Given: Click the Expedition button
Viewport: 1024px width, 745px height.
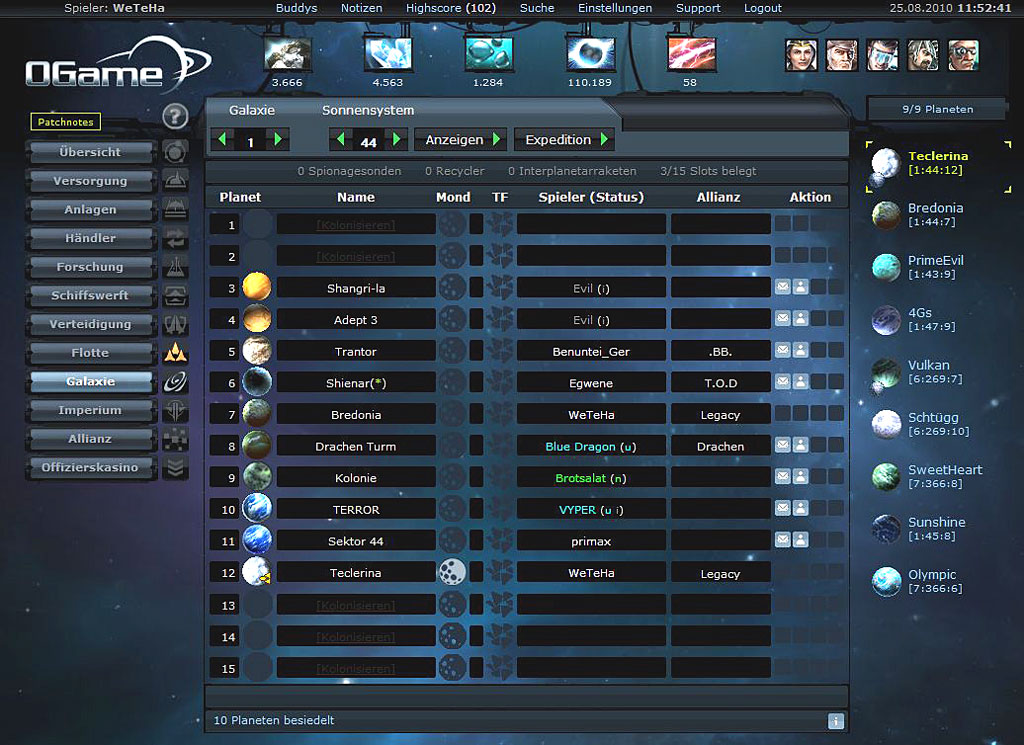Looking at the screenshot, I should pyautogui.click(x=564, y=140).
